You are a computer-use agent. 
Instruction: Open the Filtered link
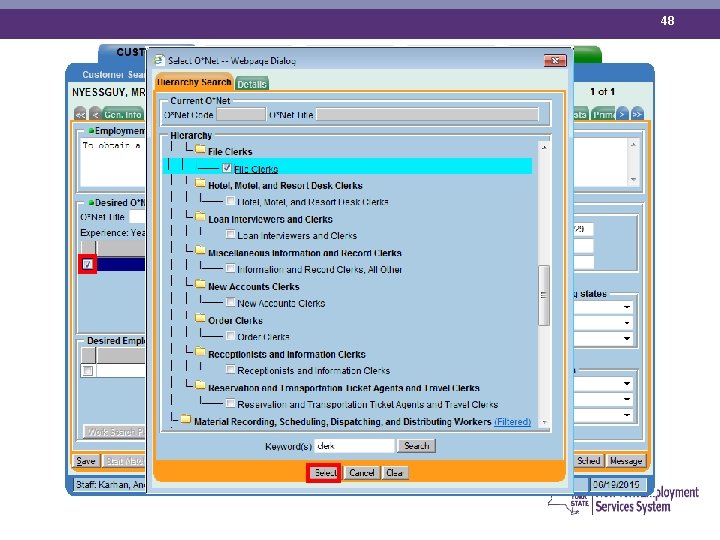click(512, 422)
